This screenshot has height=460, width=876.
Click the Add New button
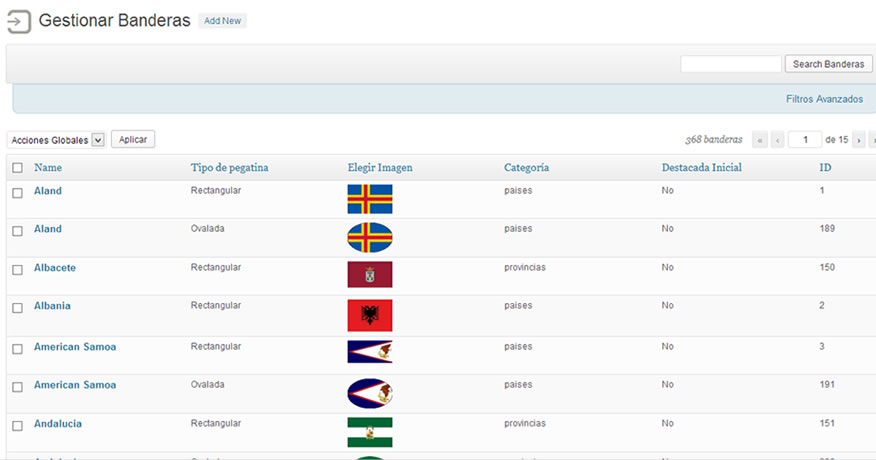222,21
